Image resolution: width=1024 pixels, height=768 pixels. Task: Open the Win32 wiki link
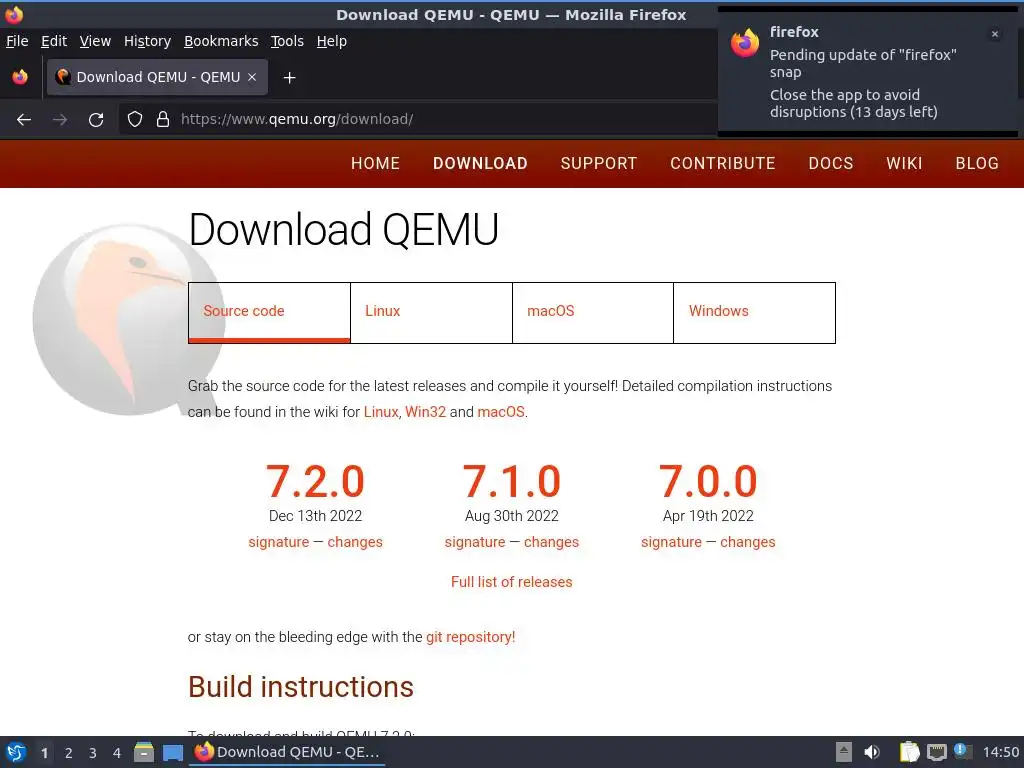[x=425, y=412]
